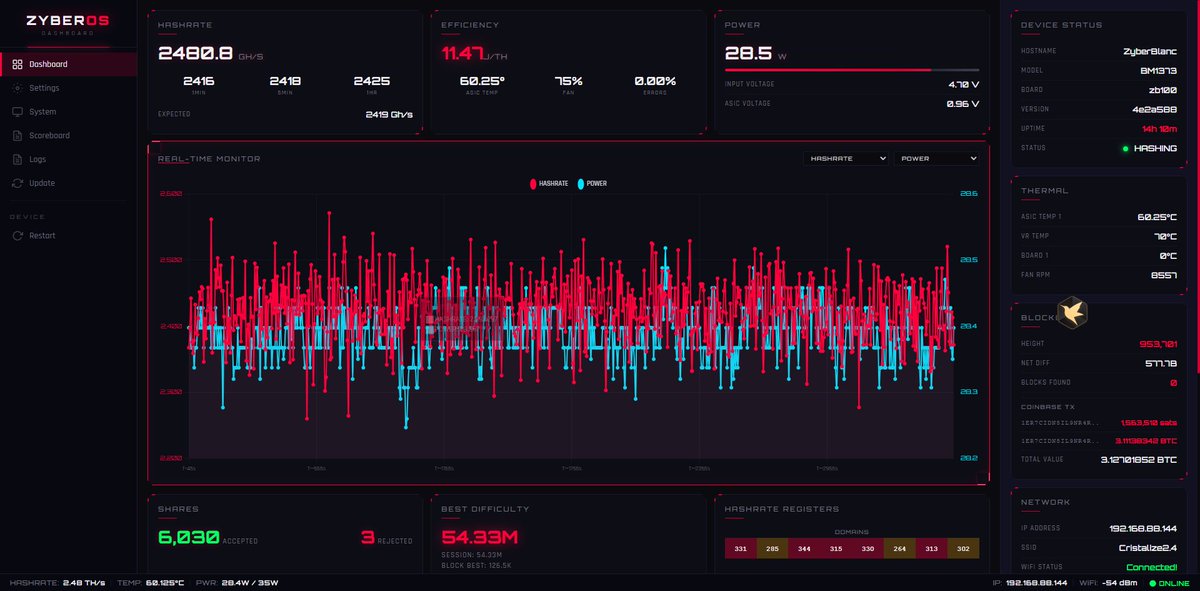The image size is (1200, 591).
Task: Click the green ONLINE indicator dot
Action: tap(1151, 583)
